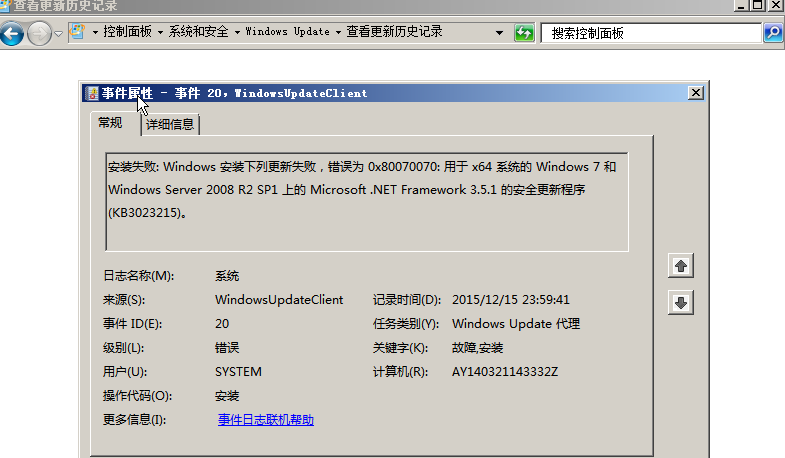
Task: Navigate to Windows Update breadcrumb
Action: [287, 32]
